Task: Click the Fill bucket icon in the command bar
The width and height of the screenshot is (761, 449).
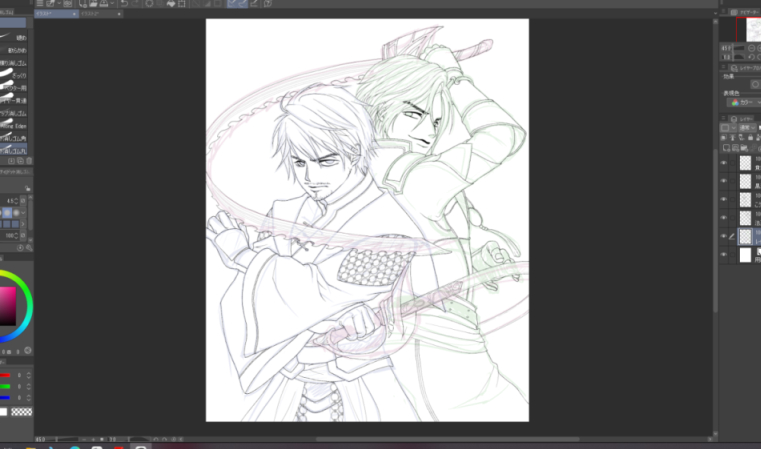Action: click(x=171, y=3)
